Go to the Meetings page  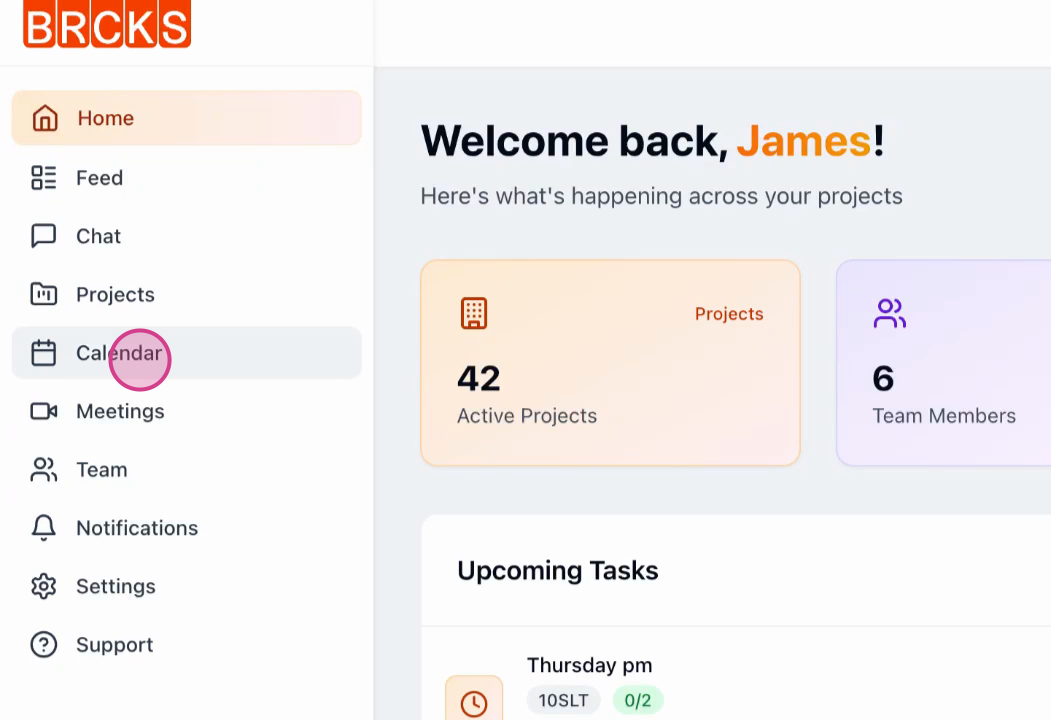(x=187, y=411)
